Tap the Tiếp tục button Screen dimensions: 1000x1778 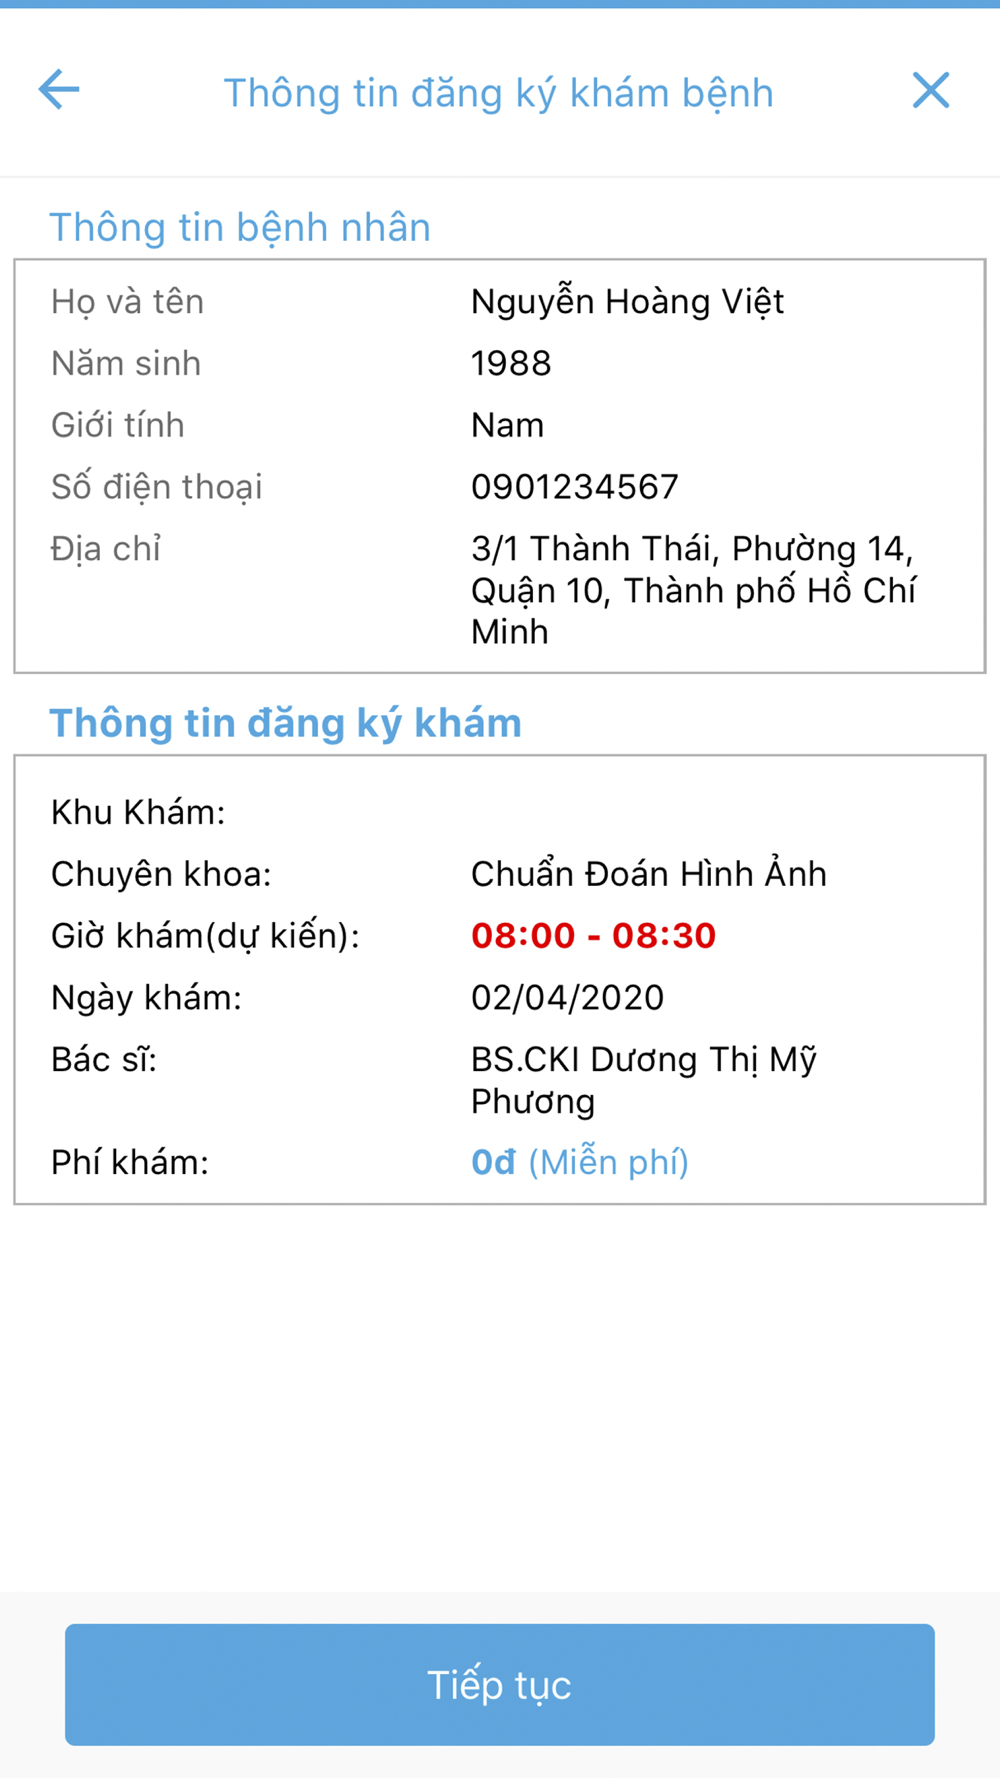coord(500,1685)
